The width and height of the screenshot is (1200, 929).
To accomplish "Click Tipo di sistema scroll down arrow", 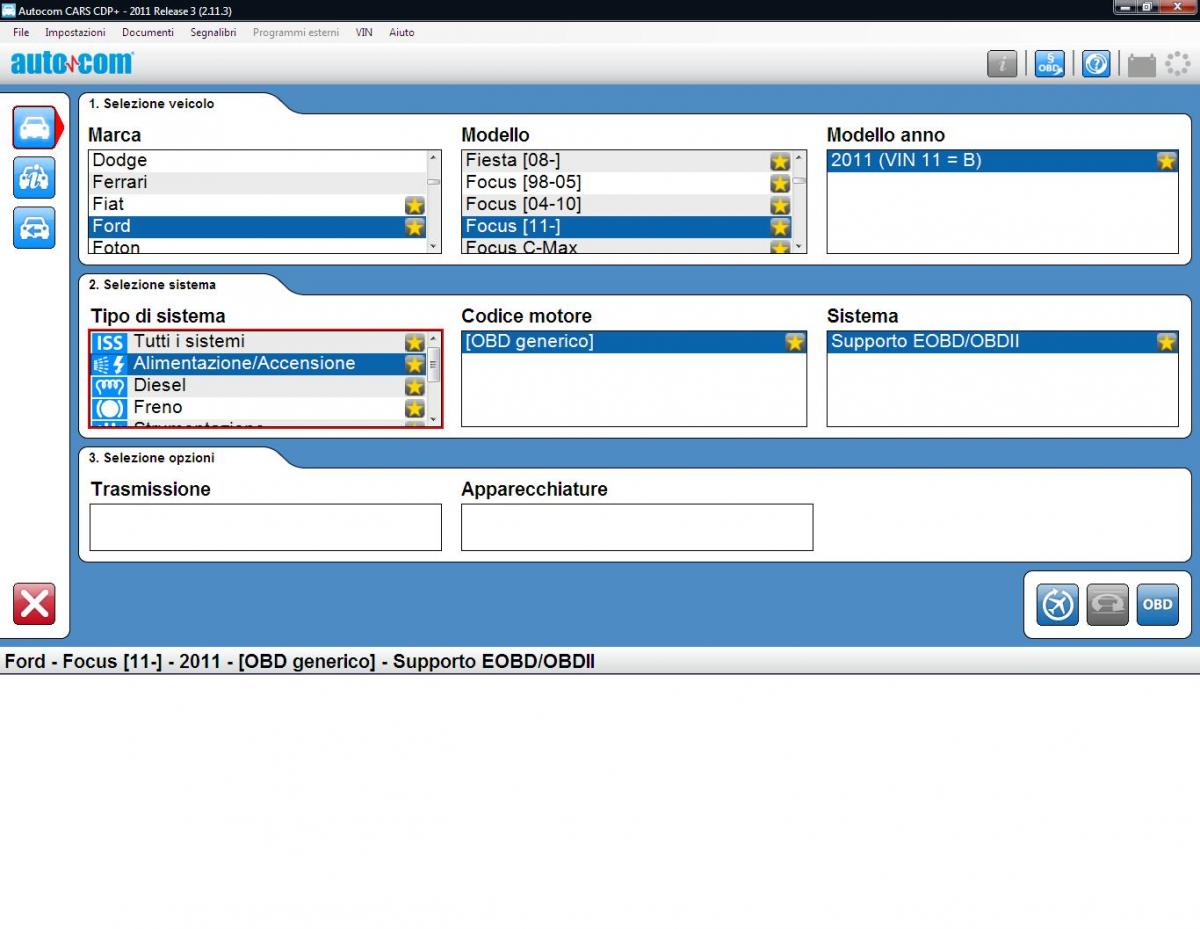I will click(433, 420).
